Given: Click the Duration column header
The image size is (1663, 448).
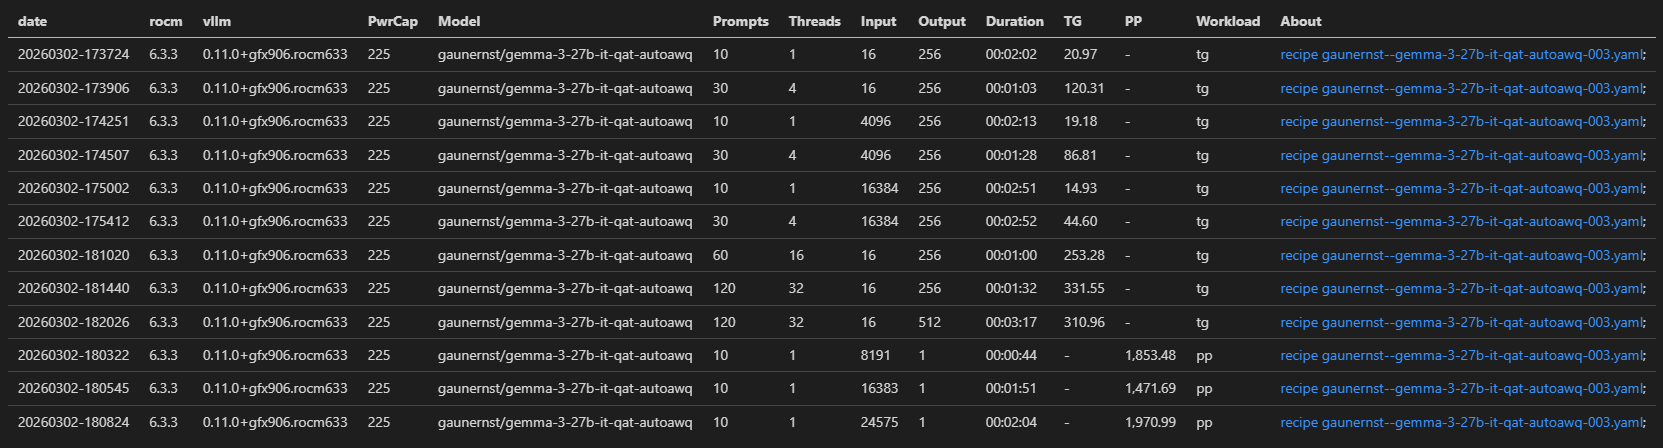Looking at the screenshot, I should (1014, 21).
